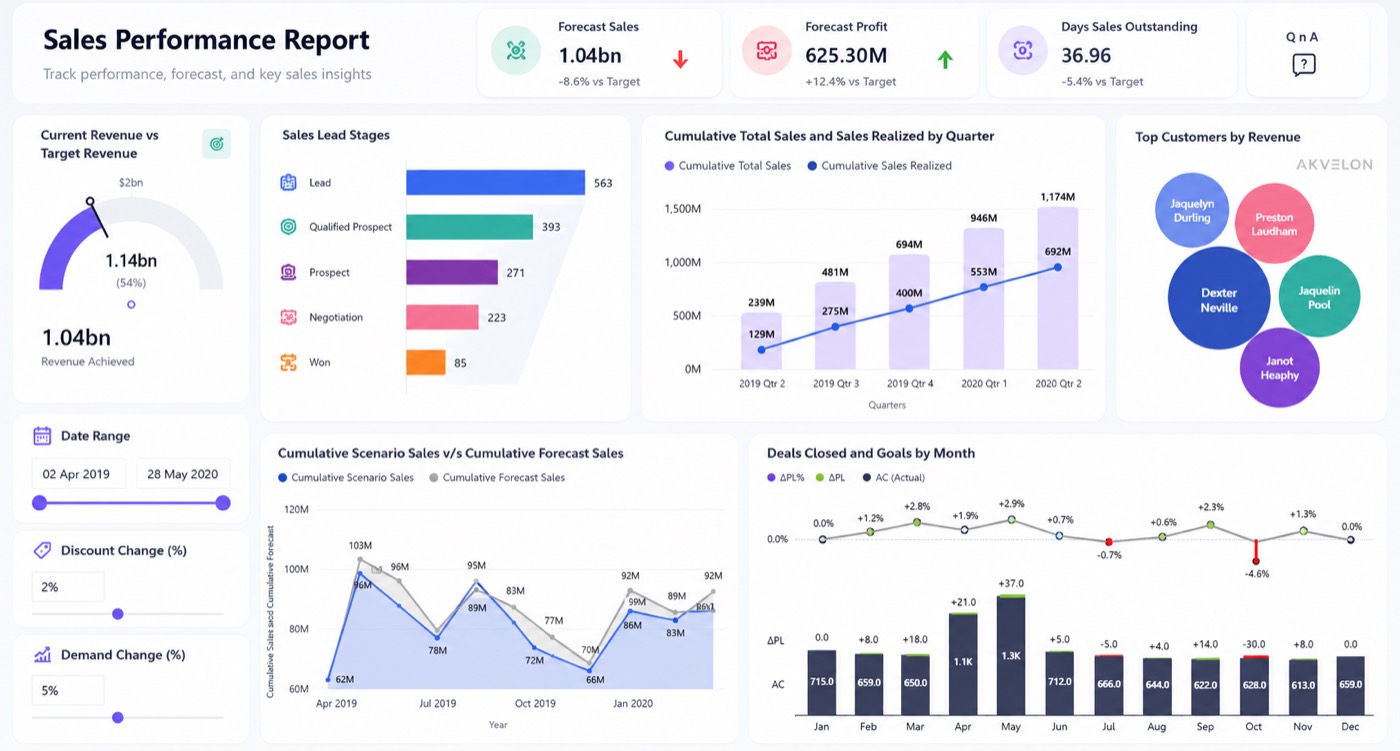Click the May deals bar labeled 1.3K
Image resolution: width=1400 pixels, height=751 pixels.
[1011, 655]
